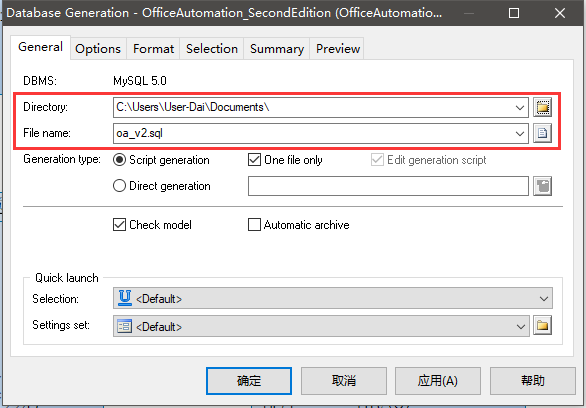Expand the Directory dropdown arrow
The height and width of the screenshot is (408, 586).
519,108
